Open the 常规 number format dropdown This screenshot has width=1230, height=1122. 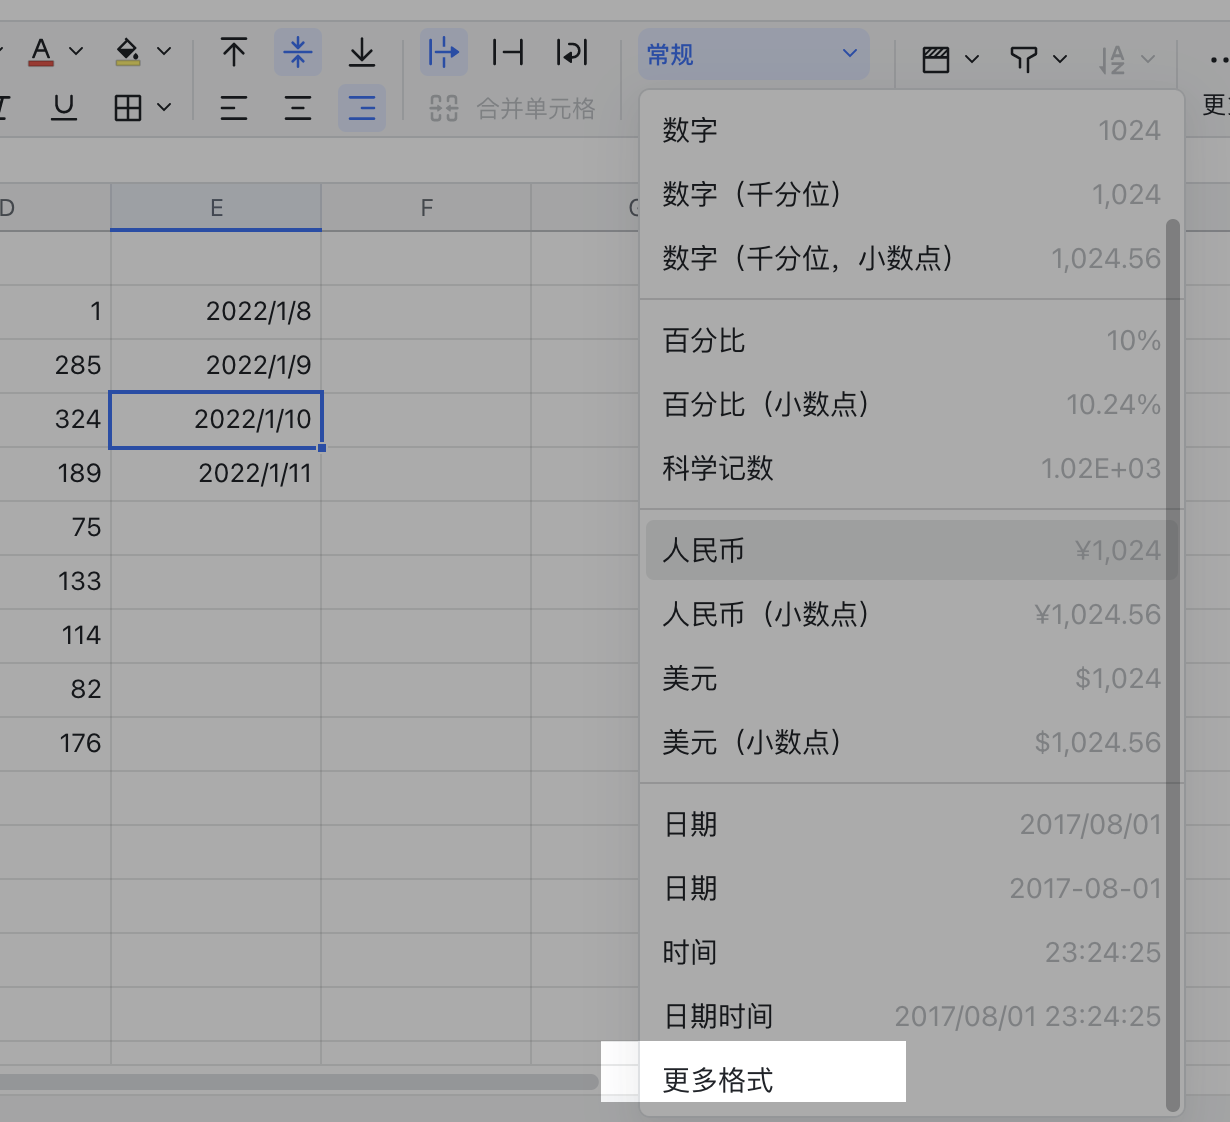[754, 55]
